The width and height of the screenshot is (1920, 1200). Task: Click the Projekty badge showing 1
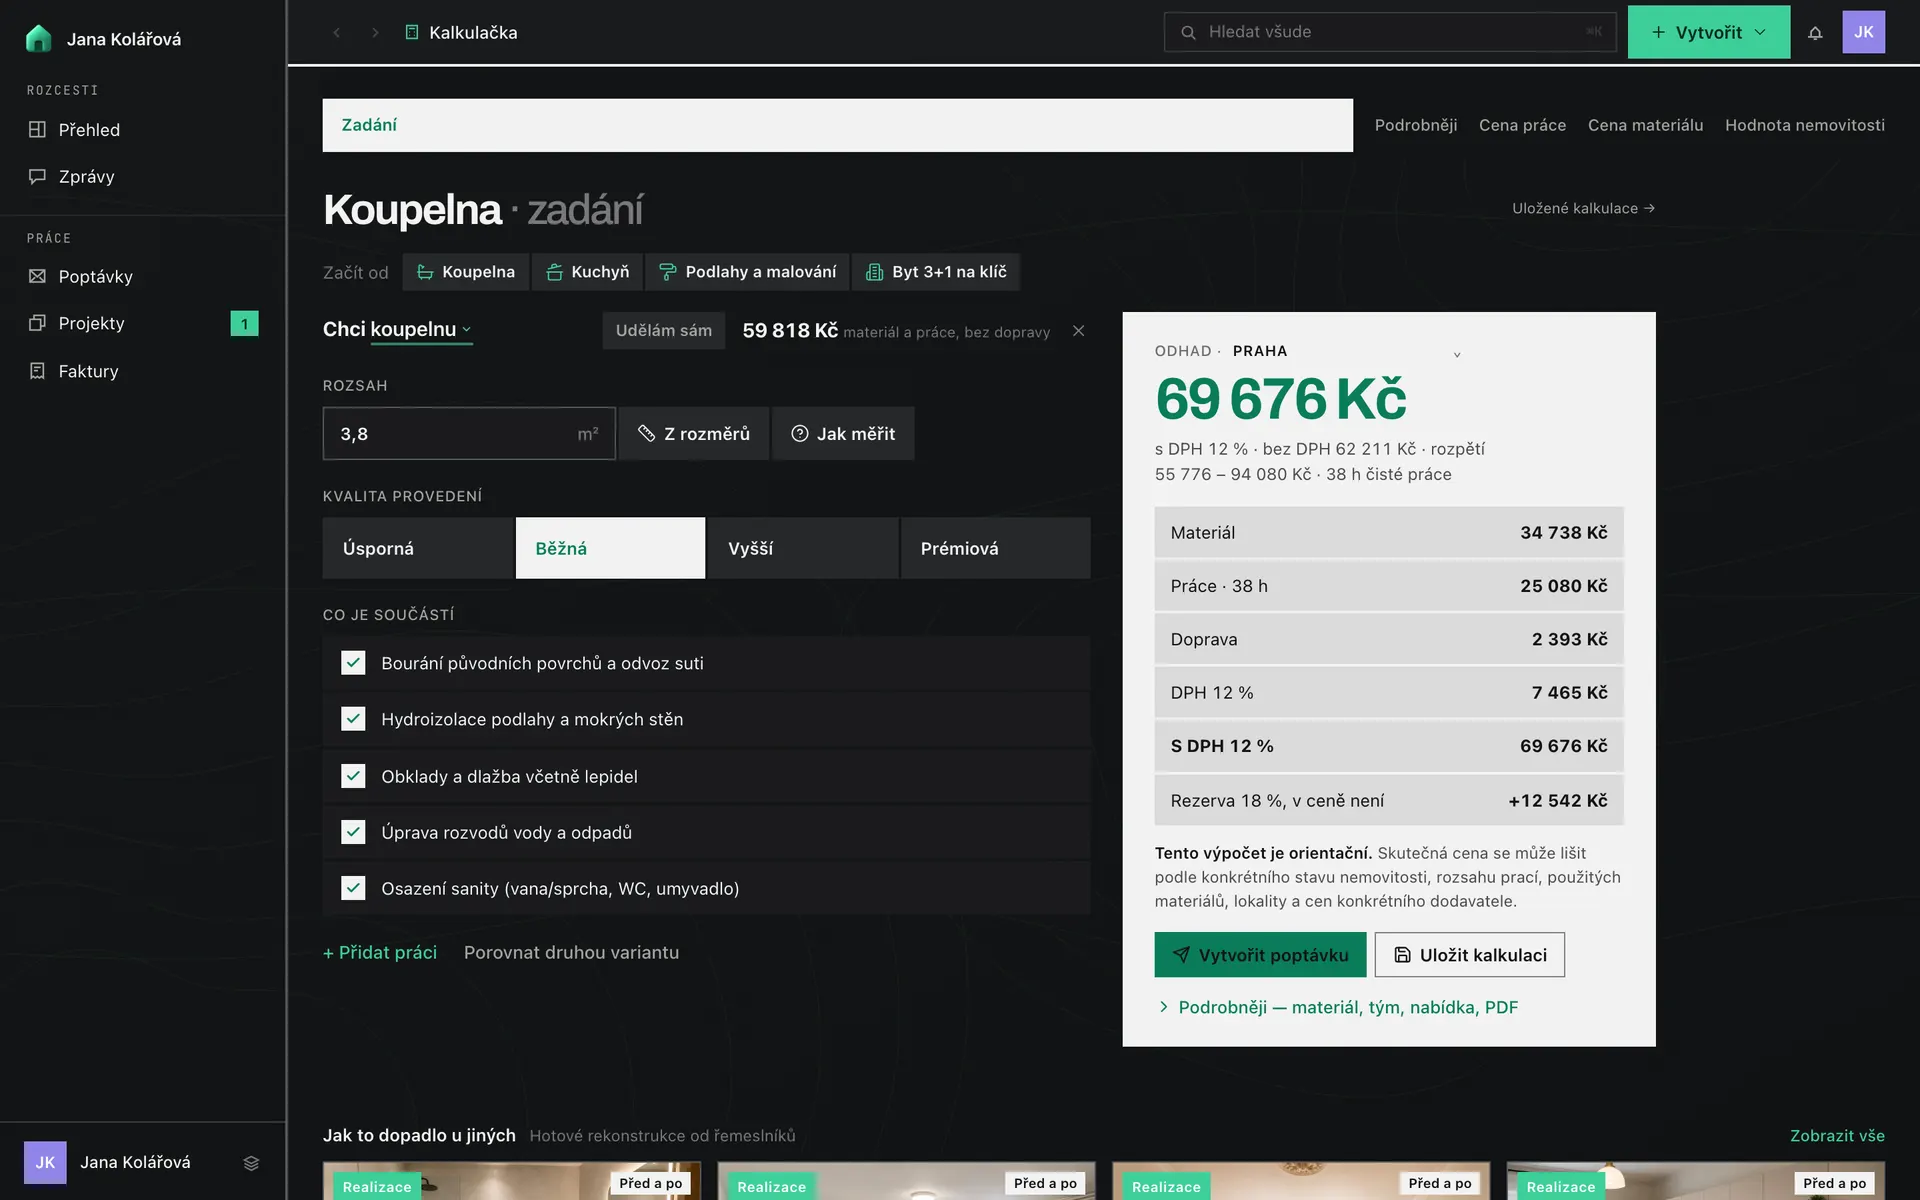point(244,323)
